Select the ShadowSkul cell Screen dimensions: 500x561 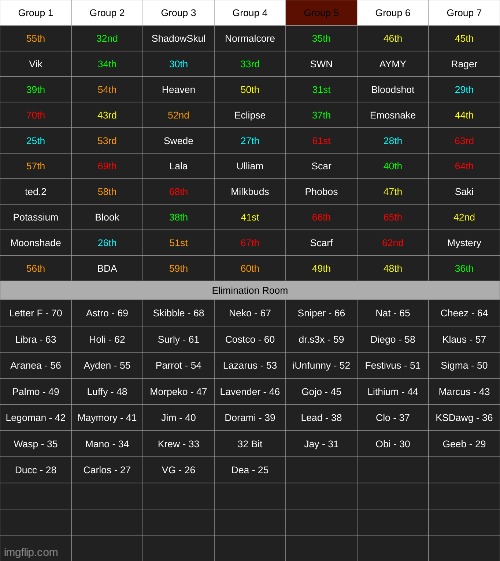point(178,38)
